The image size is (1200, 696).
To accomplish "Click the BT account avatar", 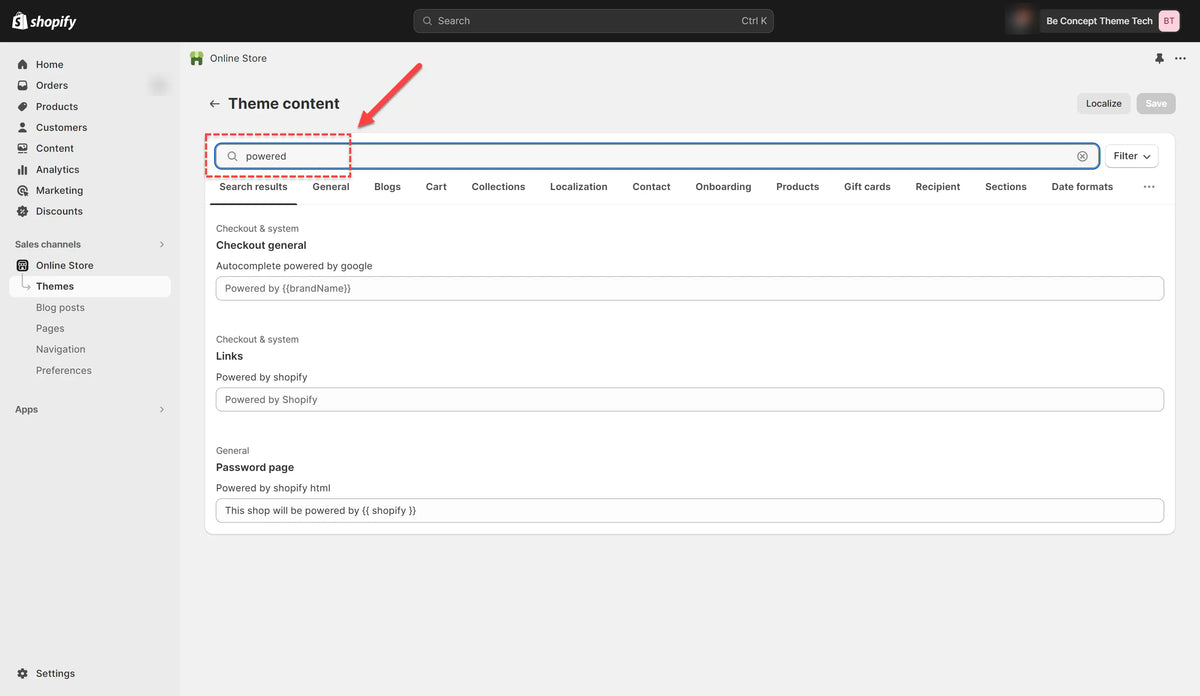I will pyautogui.click(x=1169, y=21).
